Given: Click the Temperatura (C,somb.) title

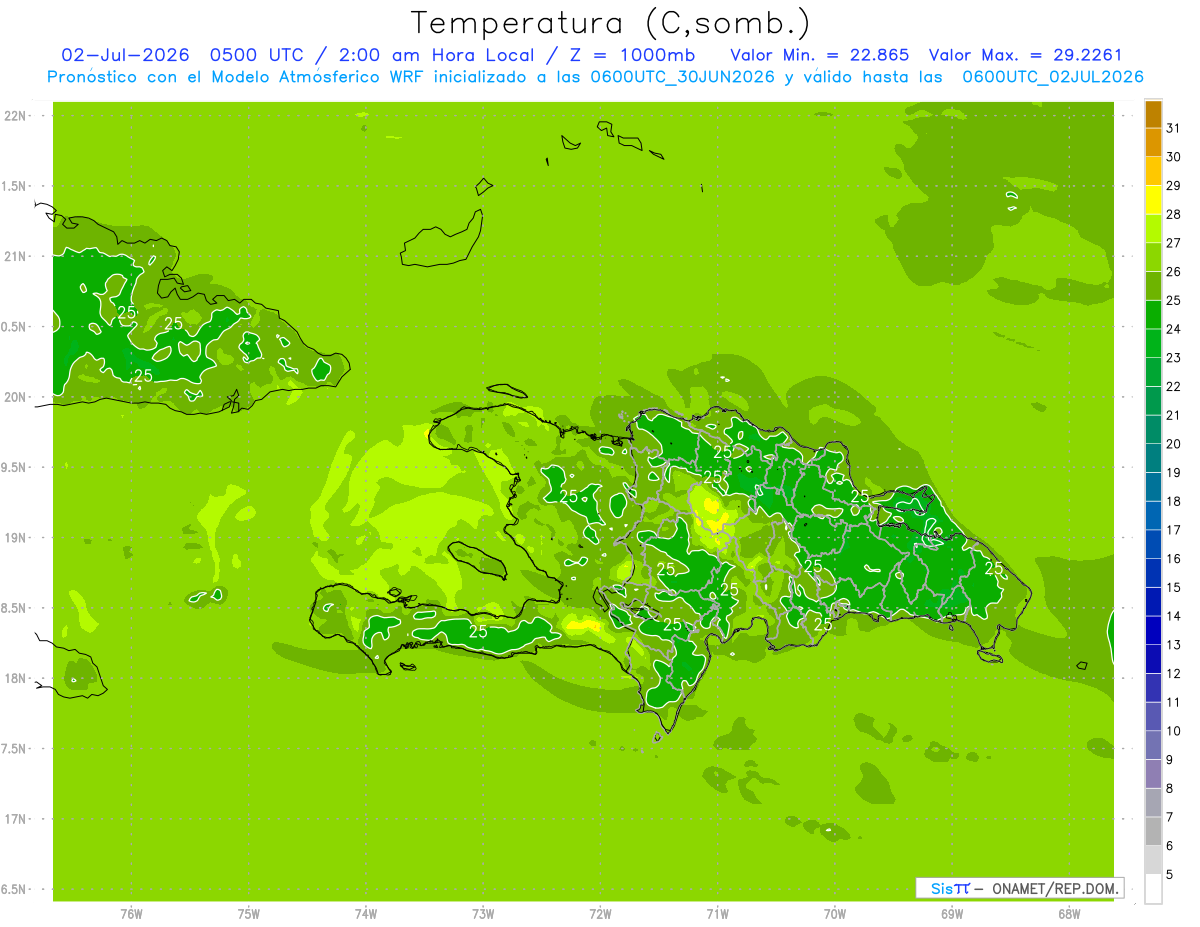Looking at the screenshot, I should (611, 23).
